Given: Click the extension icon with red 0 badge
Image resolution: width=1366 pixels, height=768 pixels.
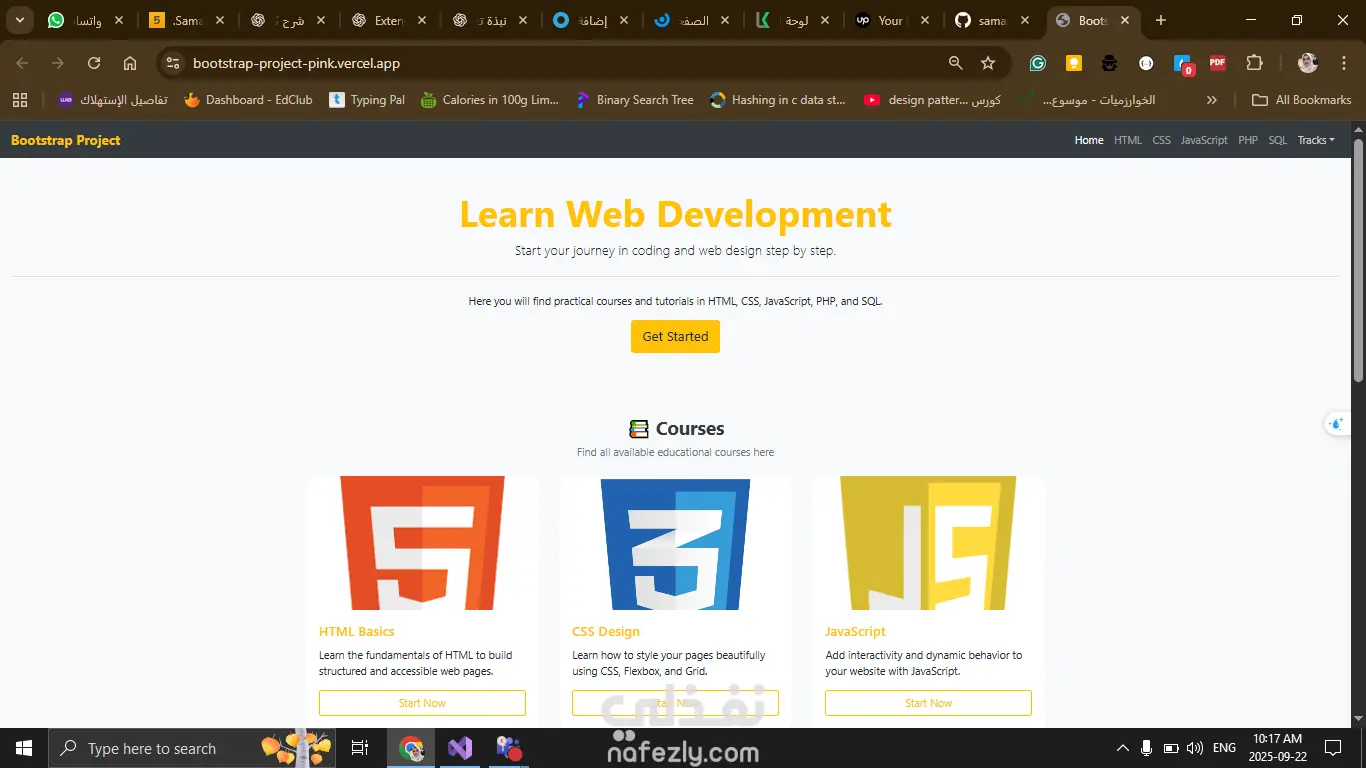Looking at the screenshot, I should click(x=1183, y=64).
